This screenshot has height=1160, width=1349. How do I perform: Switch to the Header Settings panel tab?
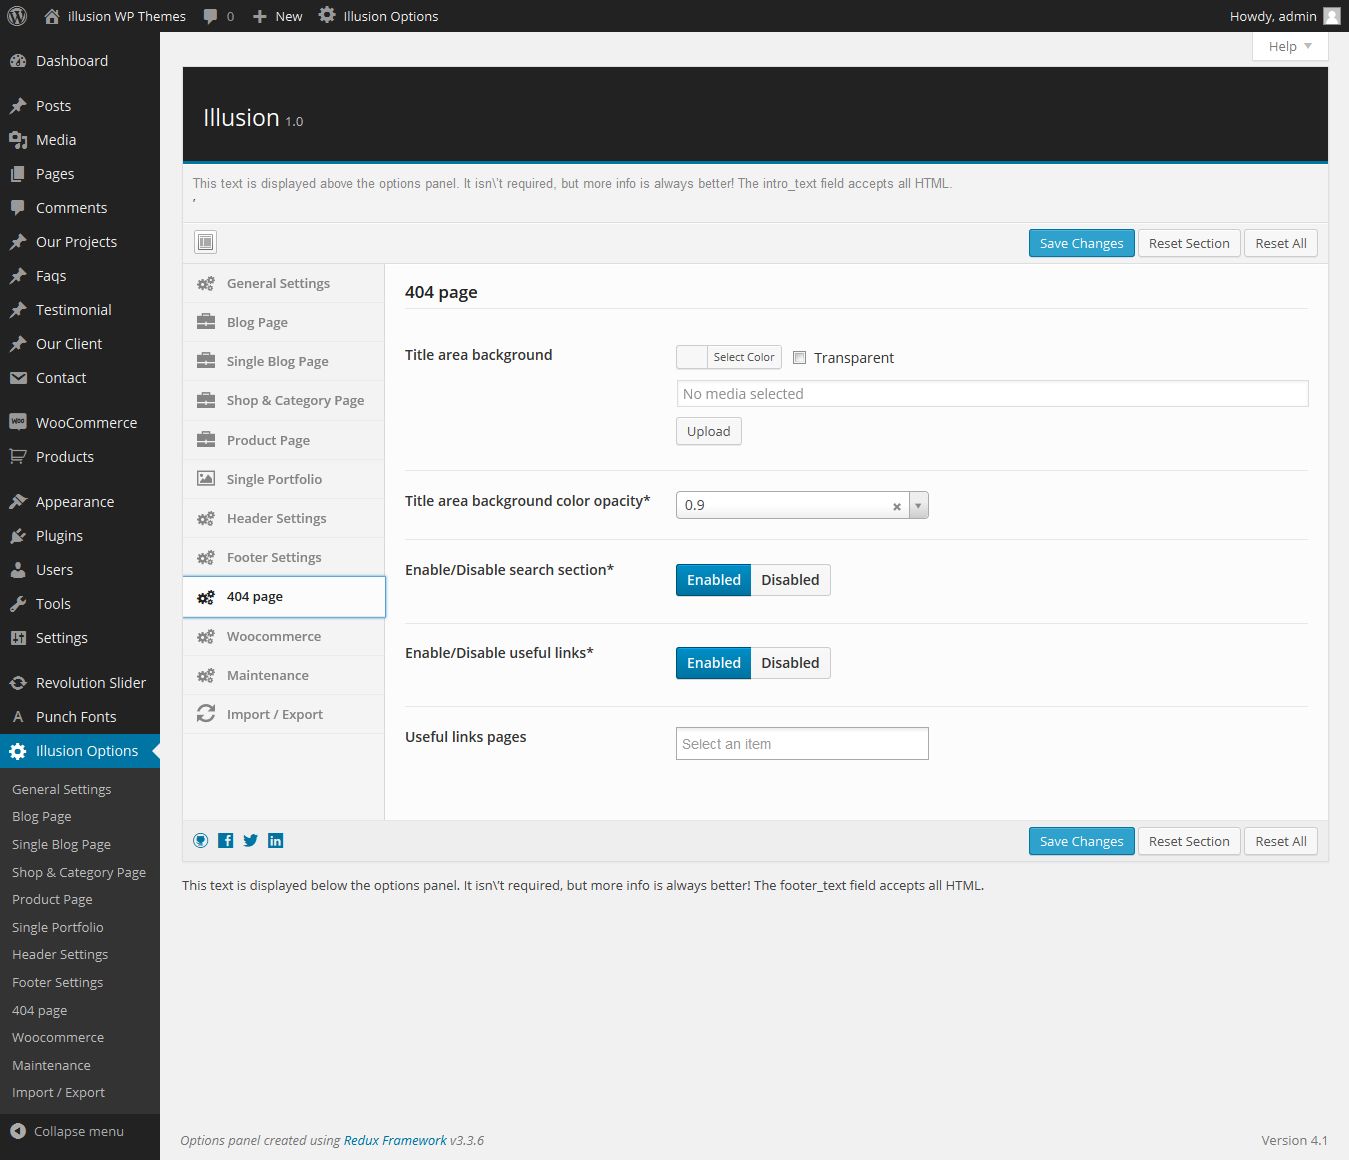coord(284,518)
